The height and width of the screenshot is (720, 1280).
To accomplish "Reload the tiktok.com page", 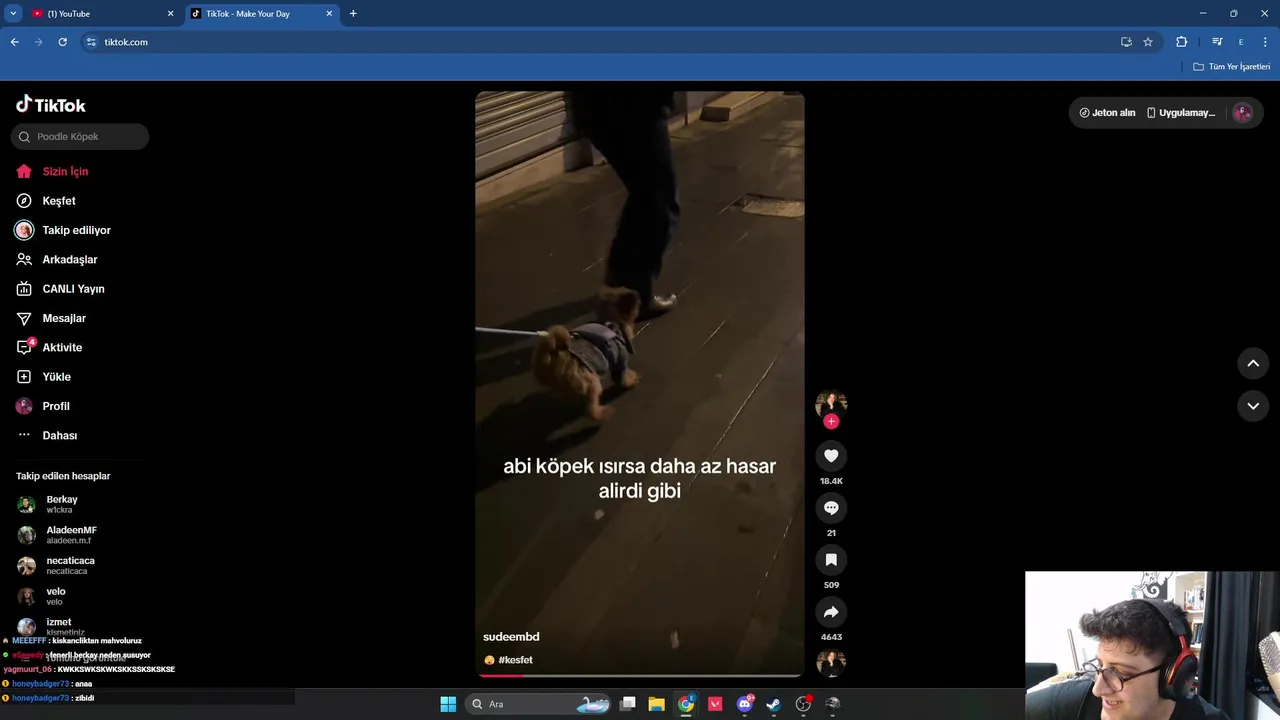I will pos(63,42).
